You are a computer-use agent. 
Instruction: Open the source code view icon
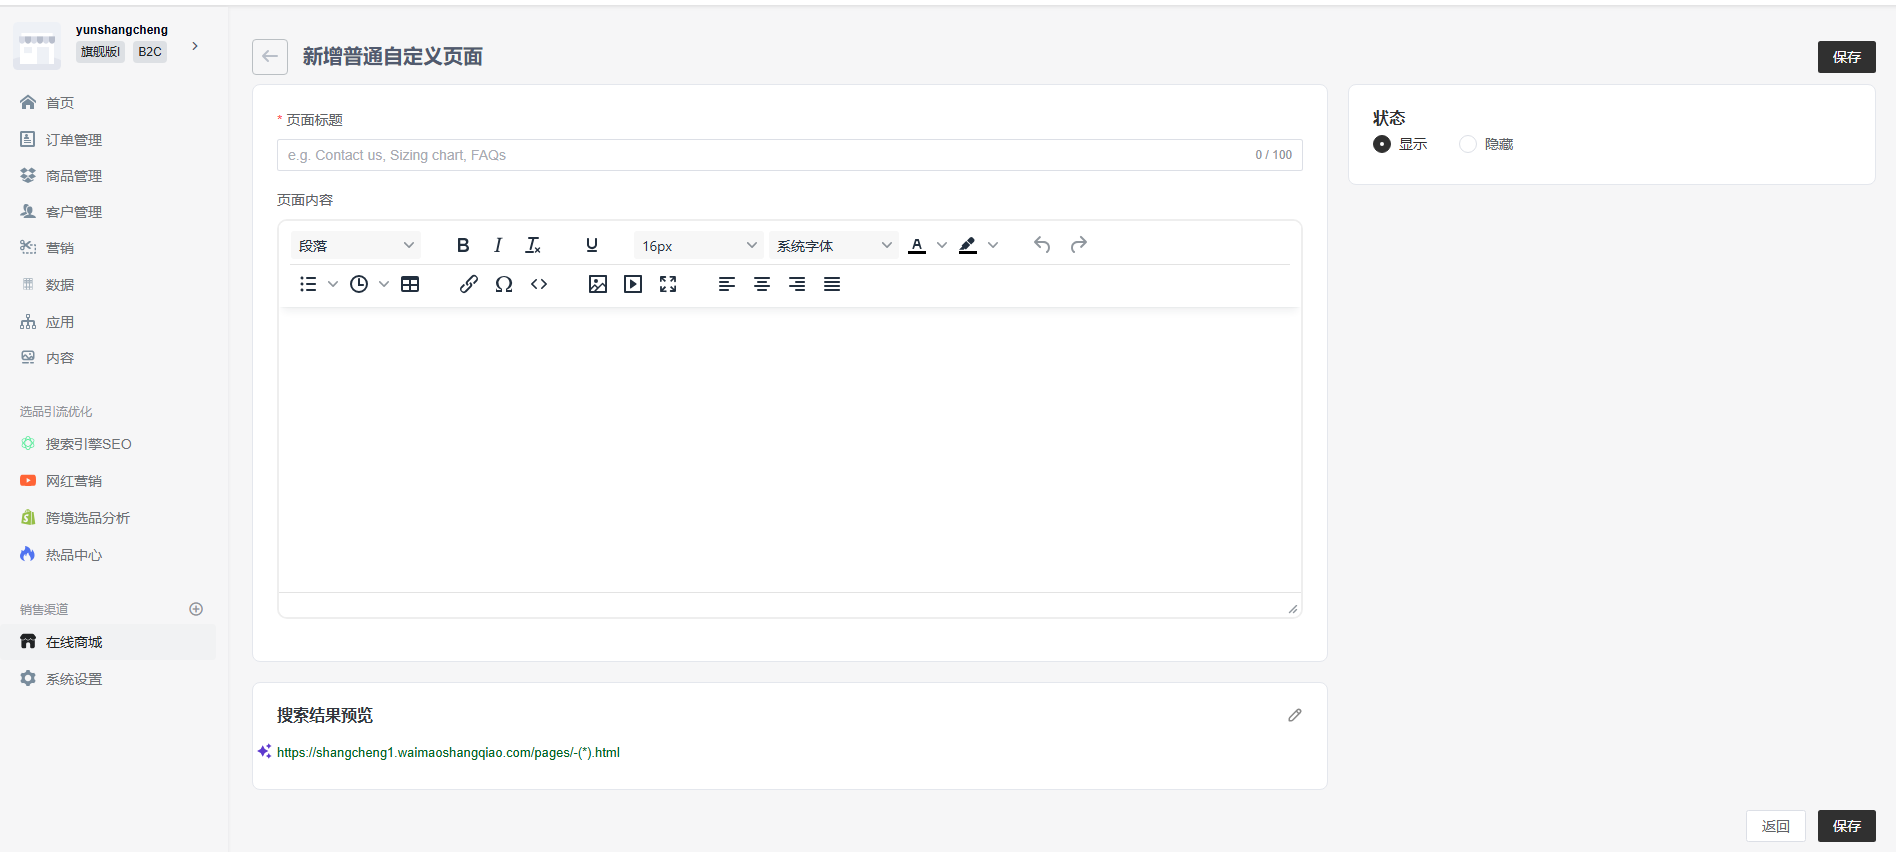coord(539,284)
